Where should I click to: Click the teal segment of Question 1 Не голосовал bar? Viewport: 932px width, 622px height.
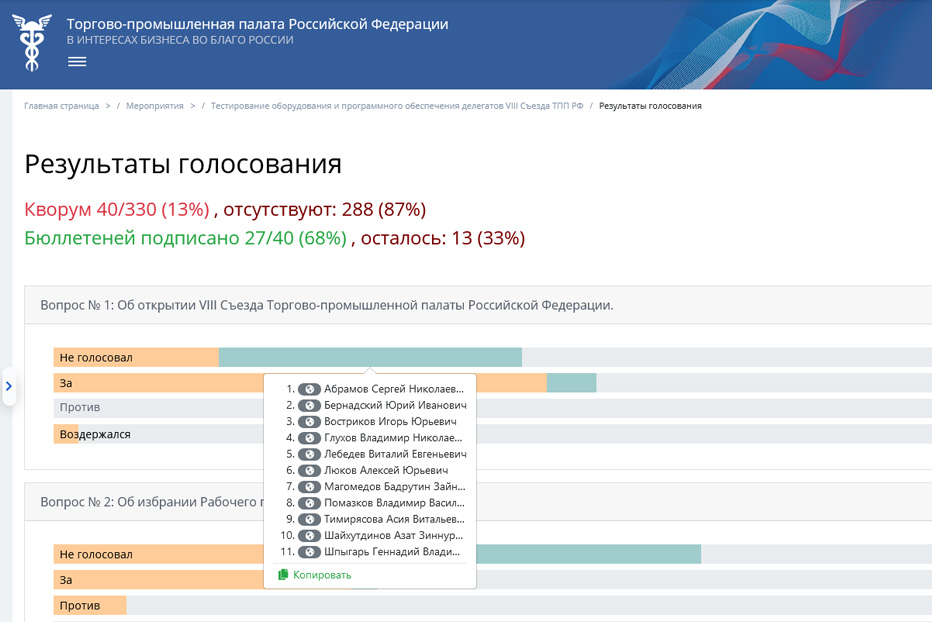point(370,357)
